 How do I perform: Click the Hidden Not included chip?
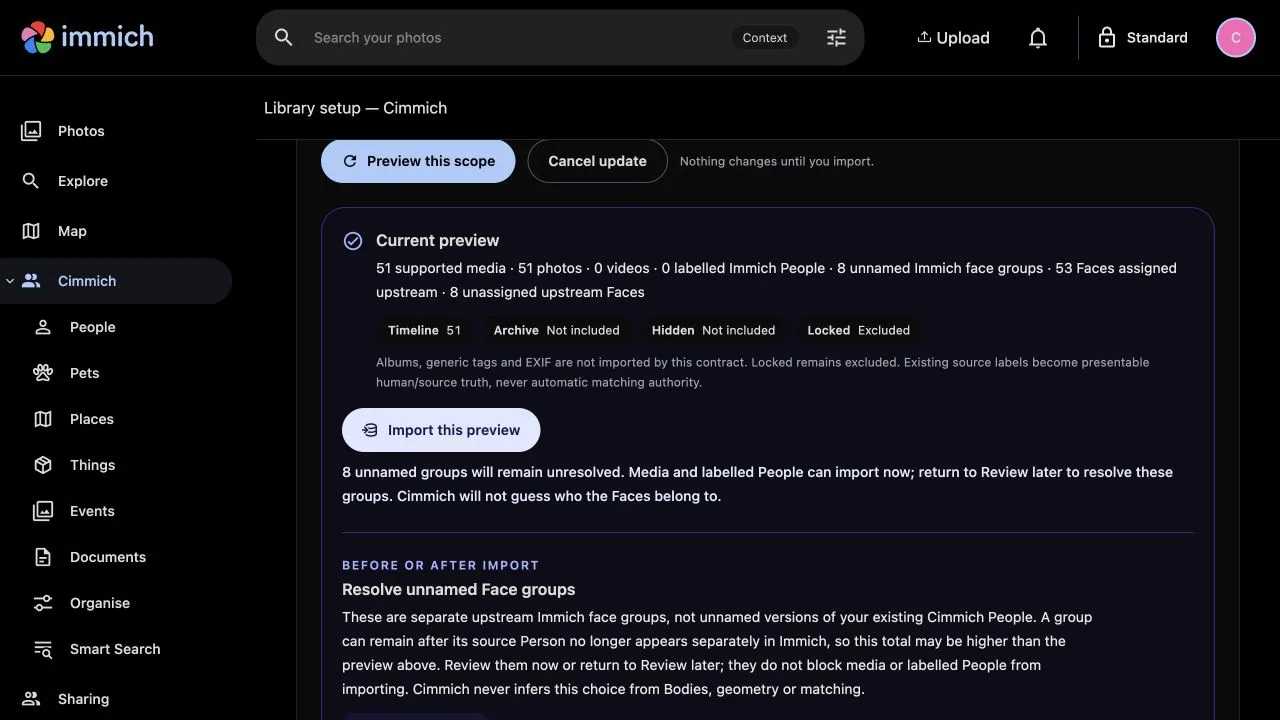pyautogui.click(x=713, y=330)
